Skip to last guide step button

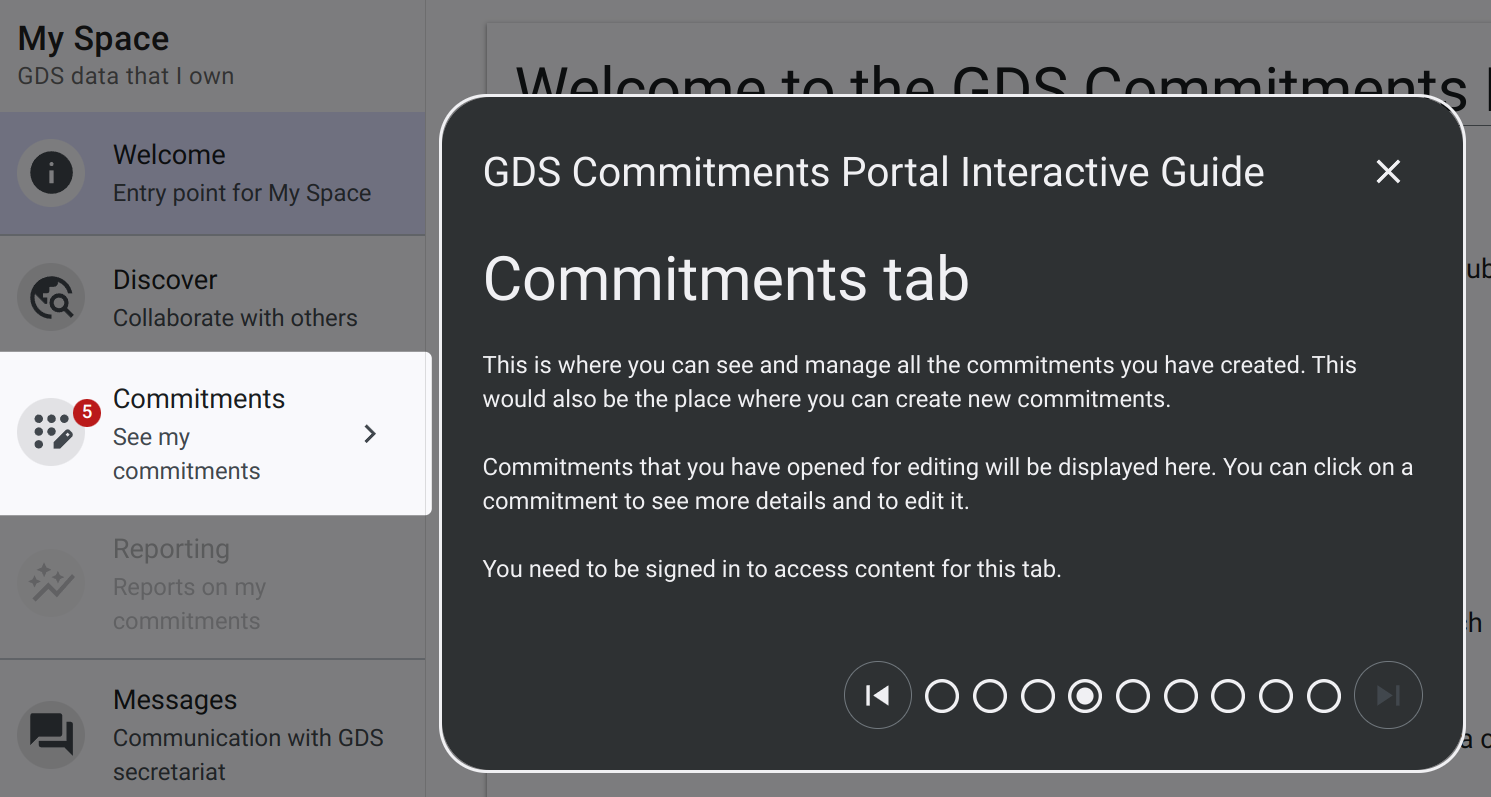1388,695
